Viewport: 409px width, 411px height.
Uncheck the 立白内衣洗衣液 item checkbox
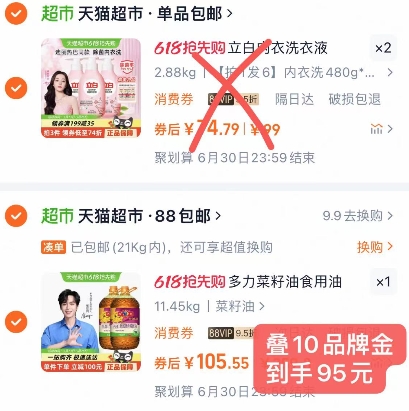(x=16, y=88)
